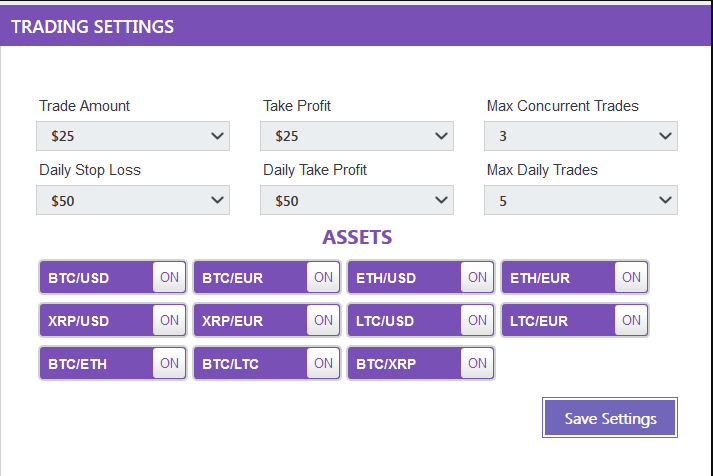The height and width of the screenshot is (476, 713).
Task: Expand the Daily Take Profit dropdown
Action: (x=357, y=200)
